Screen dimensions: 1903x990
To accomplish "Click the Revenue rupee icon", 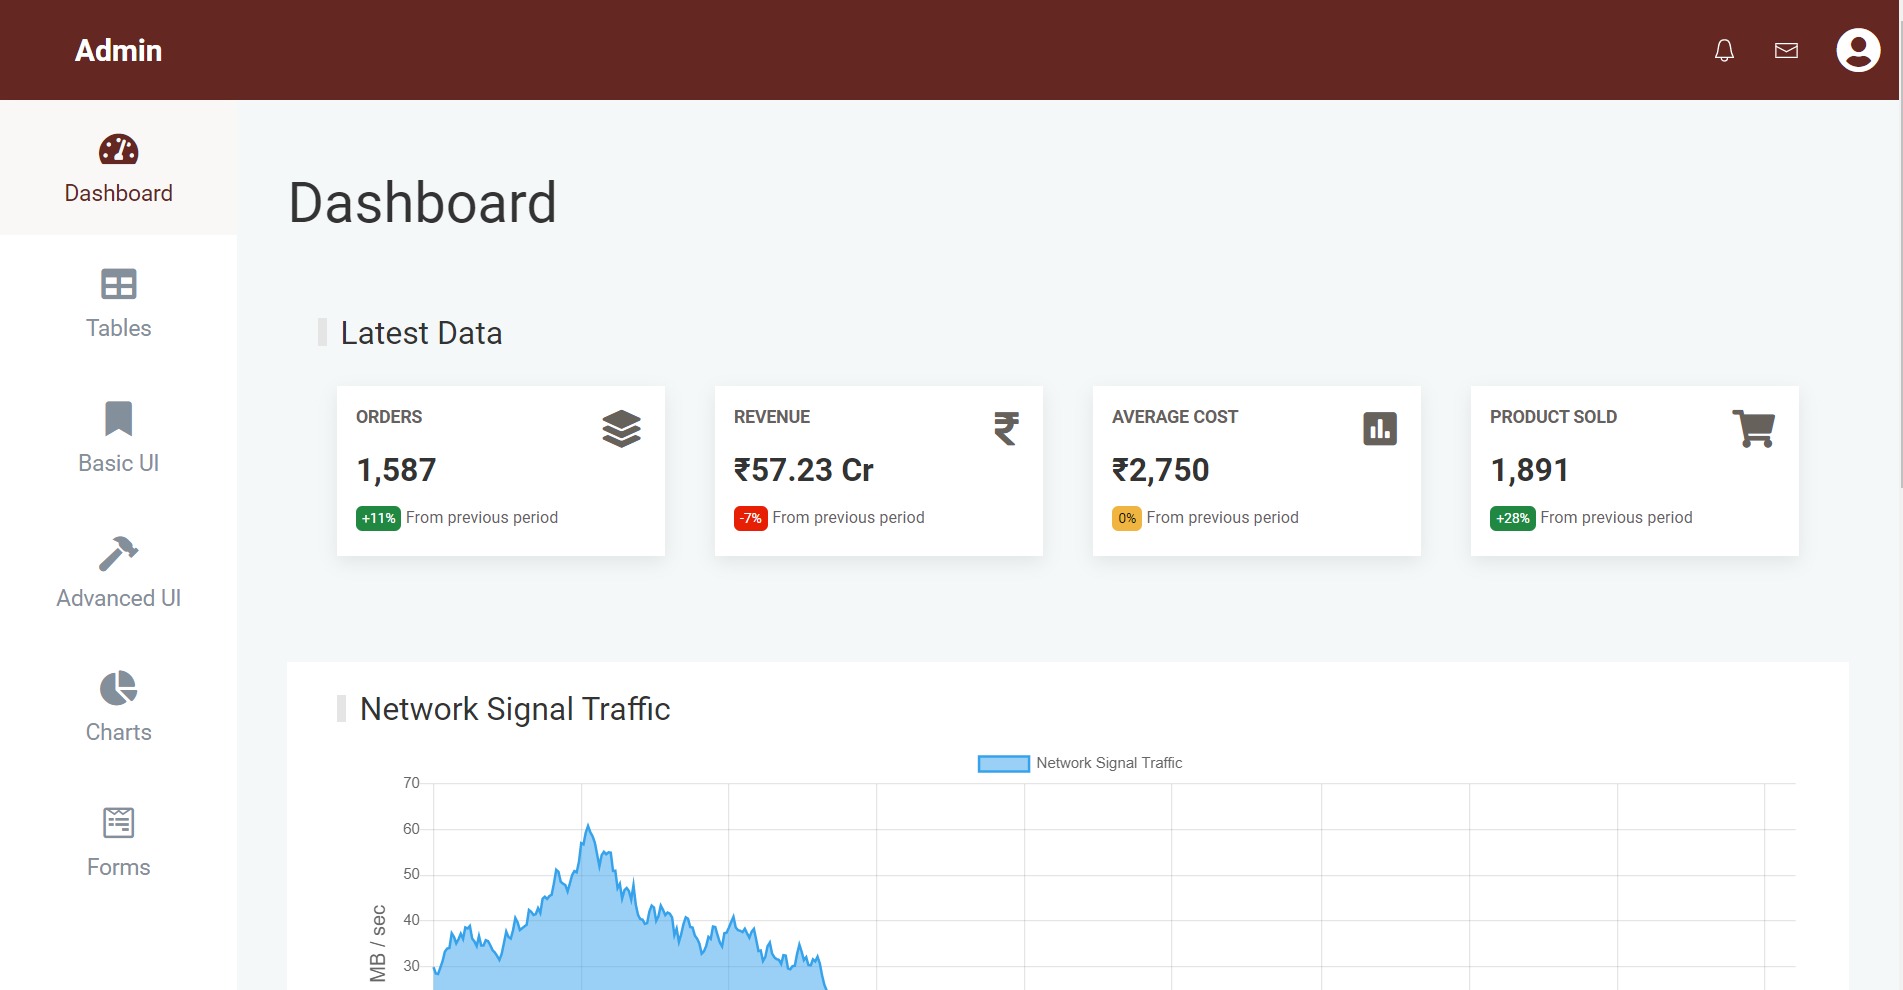I will [1006, 429].
